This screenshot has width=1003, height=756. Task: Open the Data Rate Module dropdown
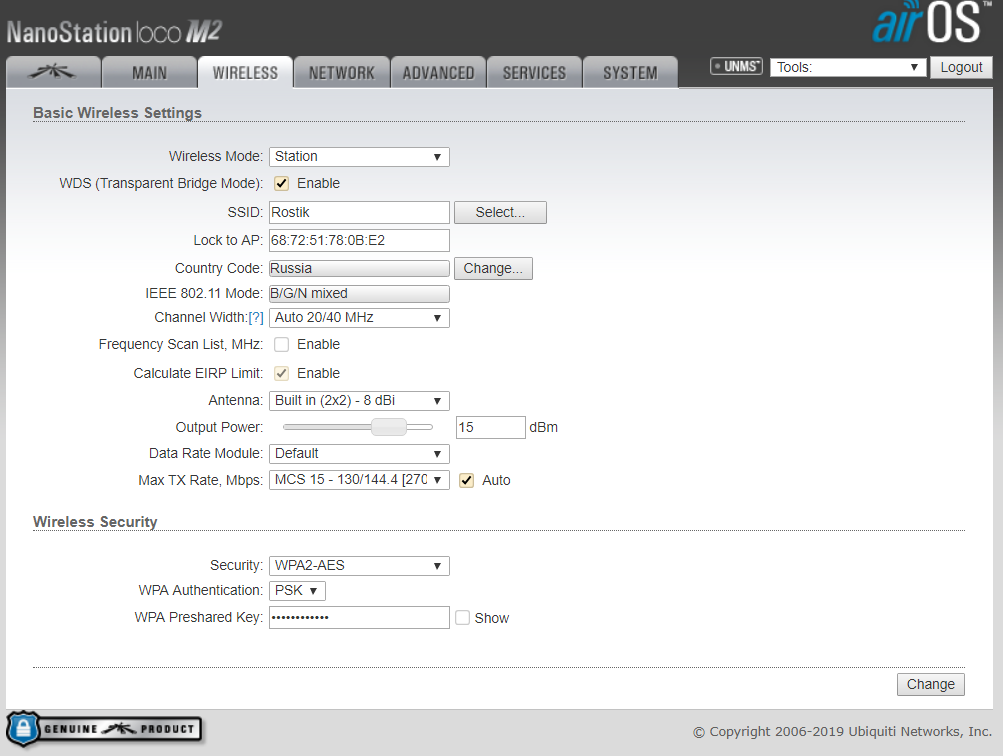[x=359, y=454]
